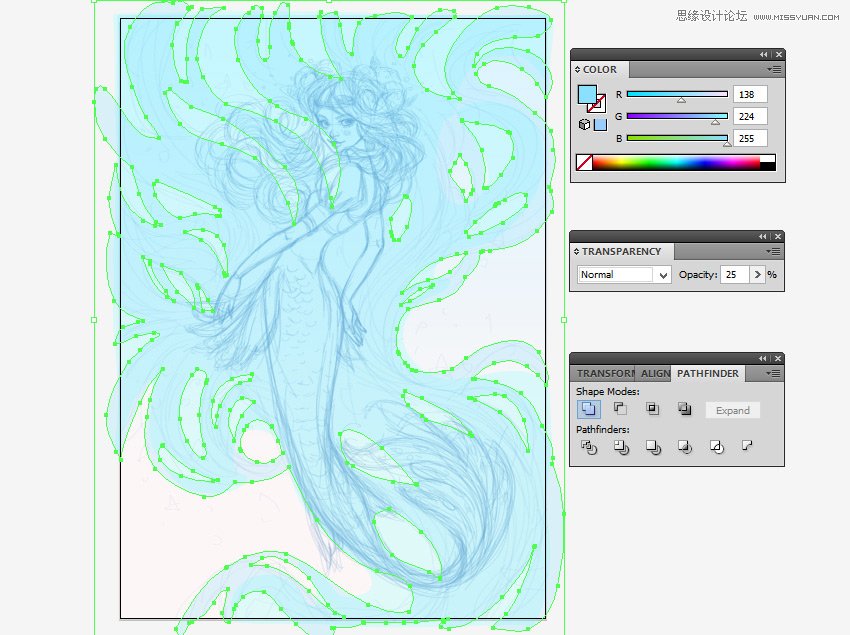Open the Opacity slider popup arrow
Image resolution: width=850 pixels, height=635 pixels.
click(x=757, y=274)
